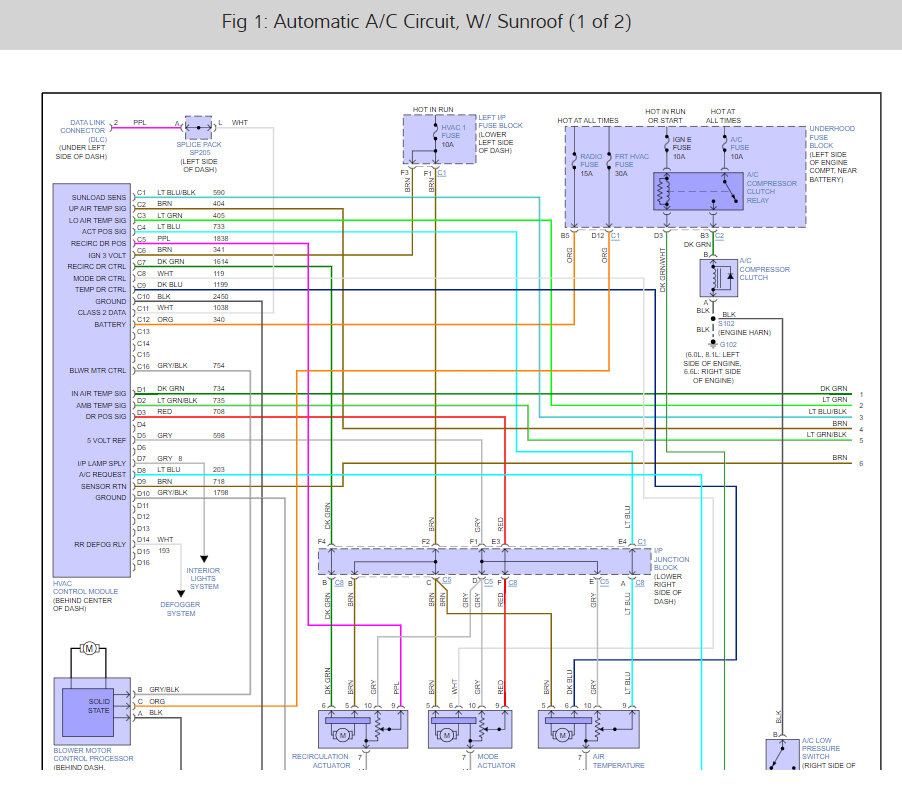The image size is (902, 799).
Task: Open the C1 link beside E4 on junction block
Action: (x=642, y=542)
